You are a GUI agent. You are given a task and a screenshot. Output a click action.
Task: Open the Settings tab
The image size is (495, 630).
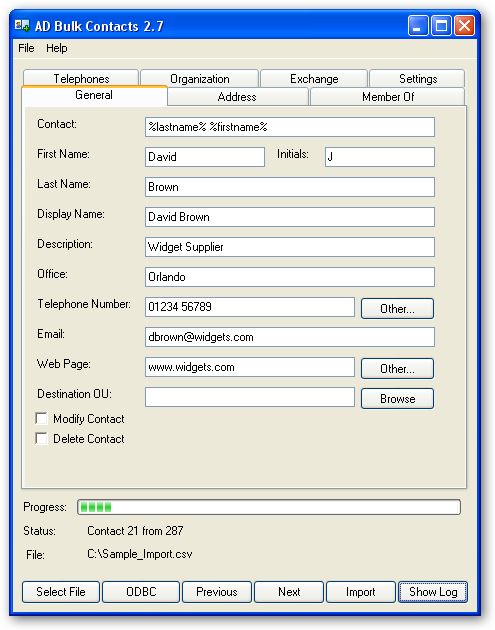click(x=418, y=78)
